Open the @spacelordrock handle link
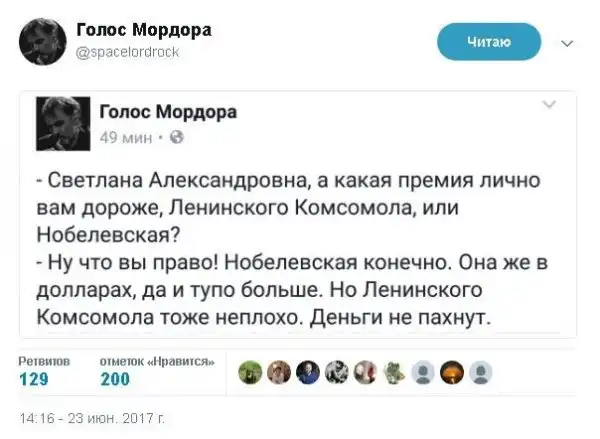Screen dimensions: 600x439 pyautogui.click(x=127, y=53)
